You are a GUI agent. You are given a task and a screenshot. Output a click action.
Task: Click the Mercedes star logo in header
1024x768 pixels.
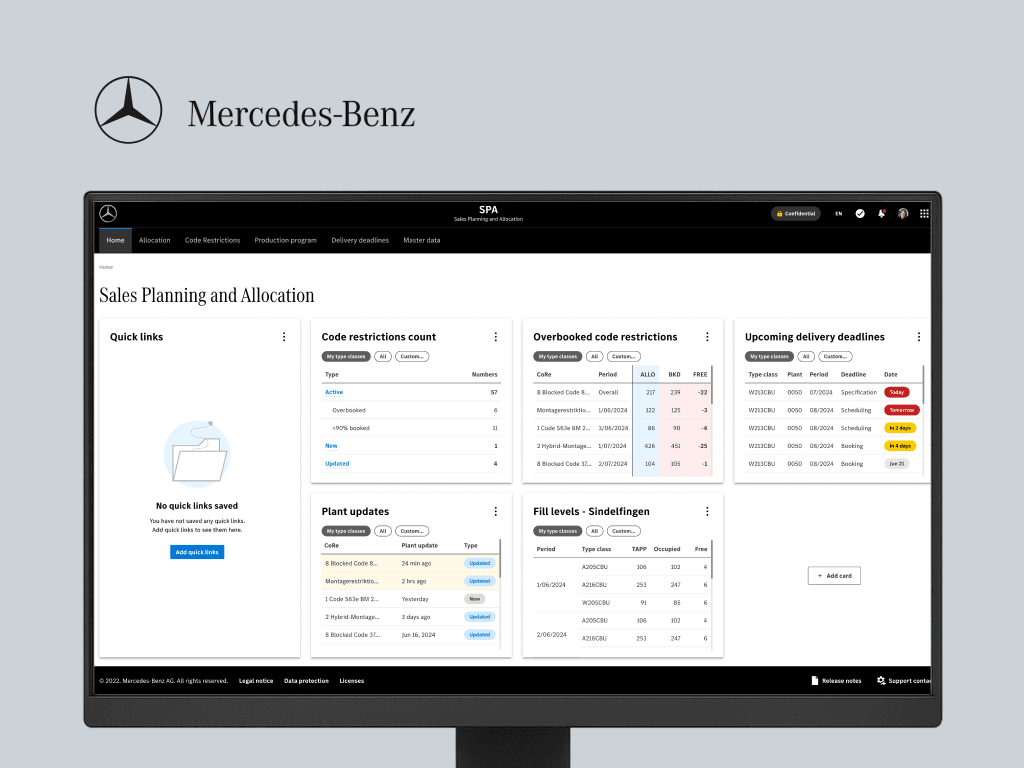pos(108,213)
